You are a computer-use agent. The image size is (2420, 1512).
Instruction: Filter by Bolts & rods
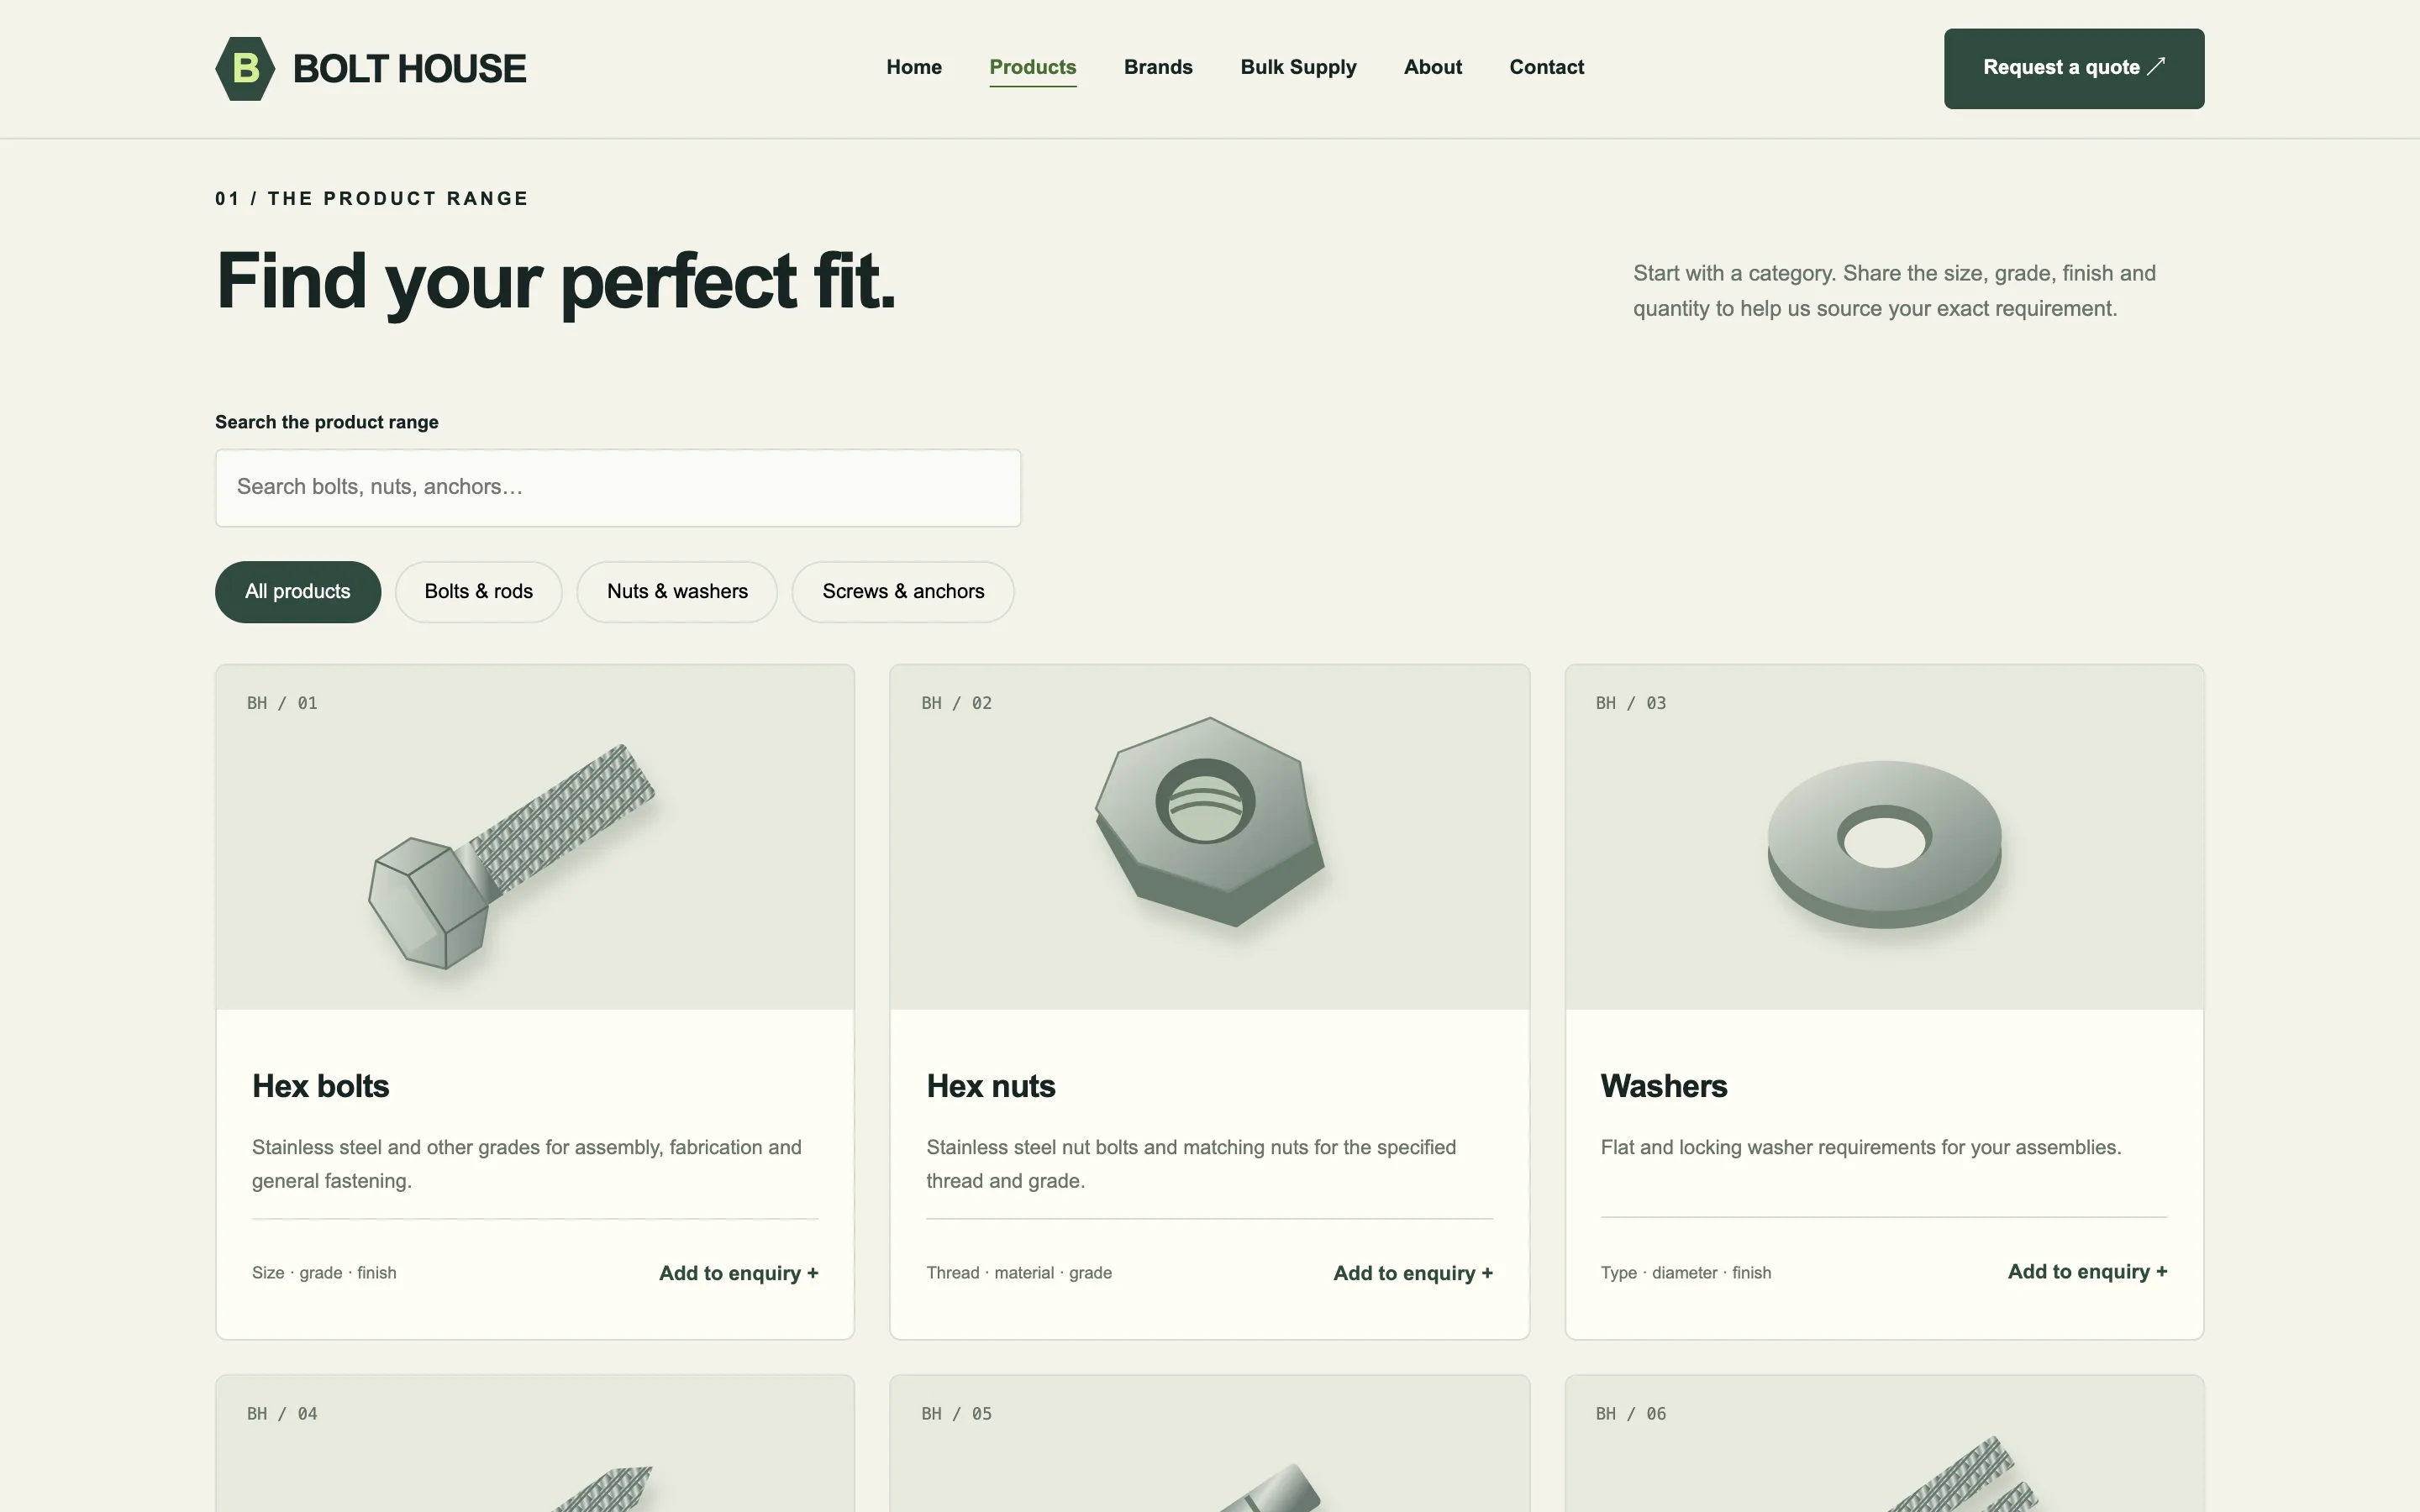(x=478, y=591)
